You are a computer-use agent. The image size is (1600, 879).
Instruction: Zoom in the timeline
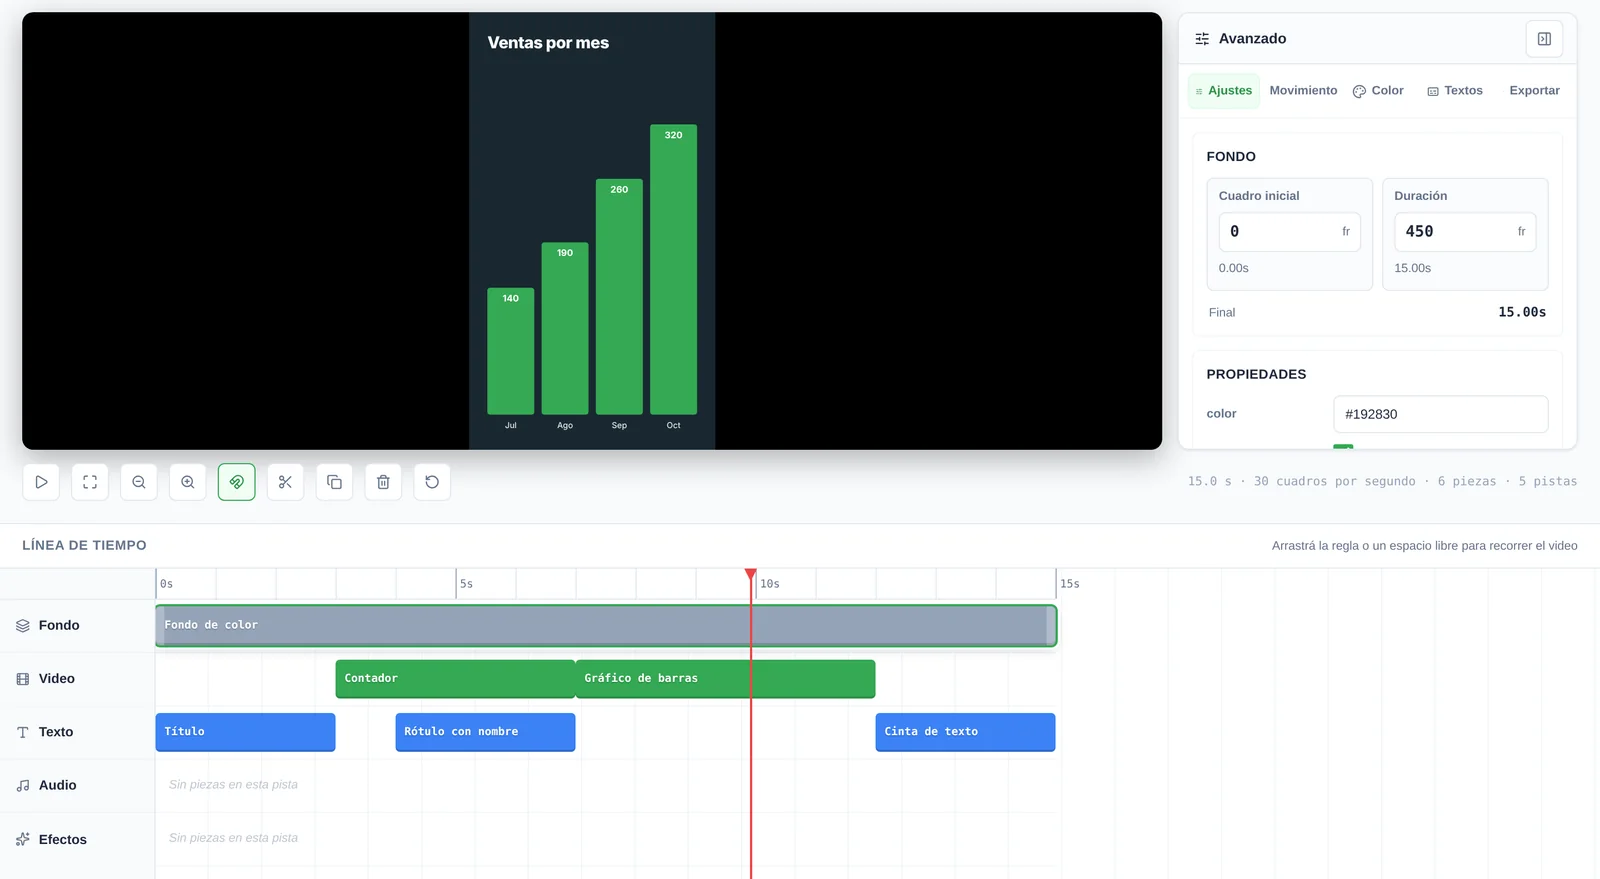point(188,482)
